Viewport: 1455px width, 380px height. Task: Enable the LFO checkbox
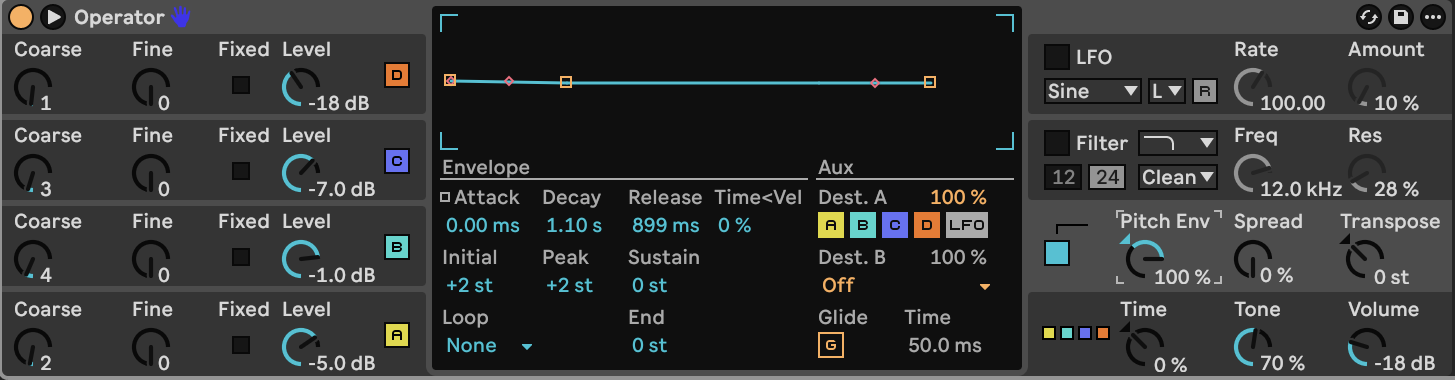pos(1056,56)
